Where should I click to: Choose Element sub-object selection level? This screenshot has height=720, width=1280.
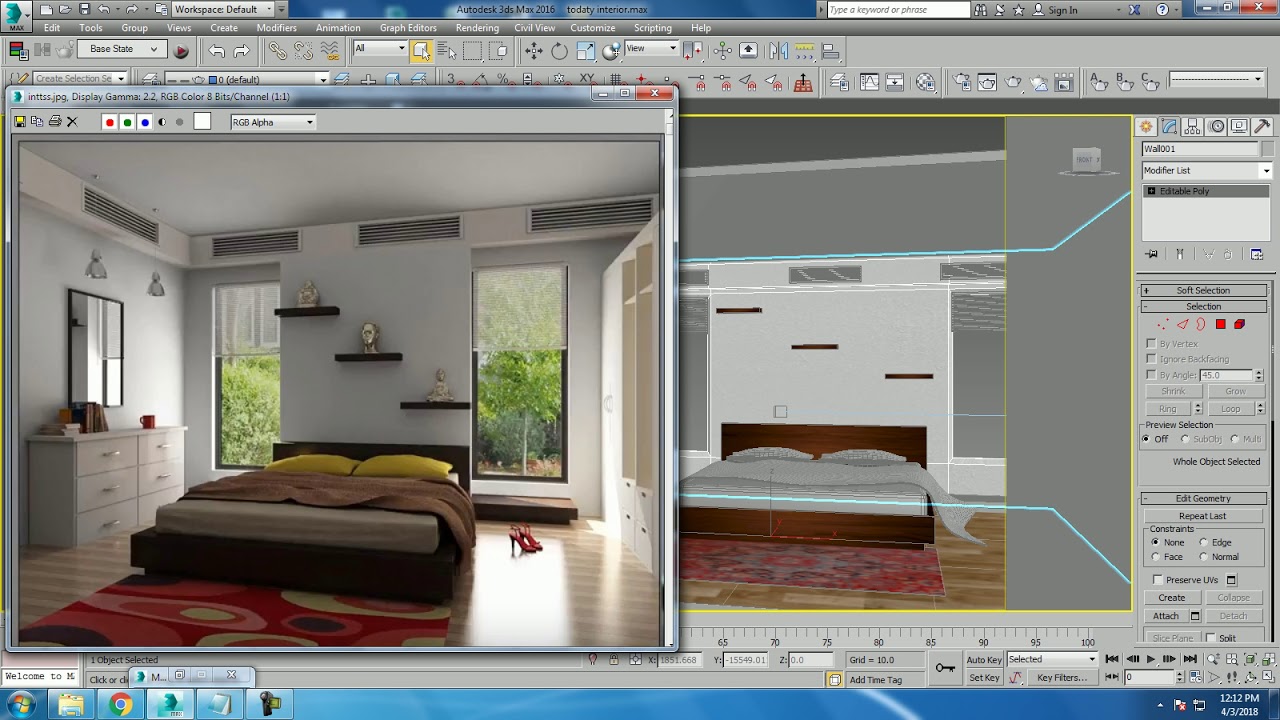[x=1239, y=324]
